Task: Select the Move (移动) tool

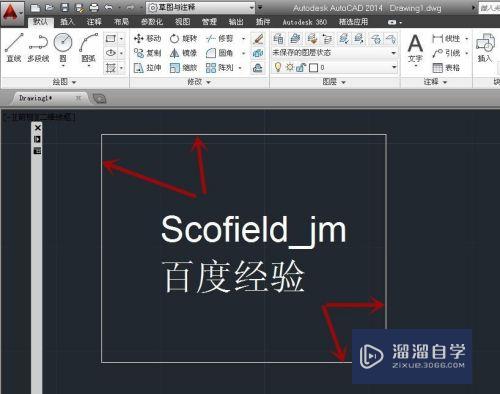Action: (x=147, y=39)
